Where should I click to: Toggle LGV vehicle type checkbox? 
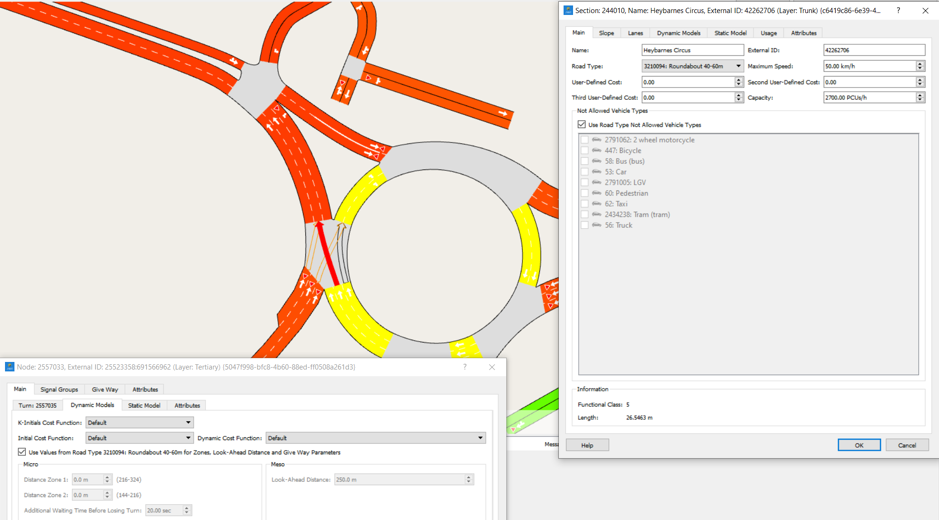tap(584, 182)
